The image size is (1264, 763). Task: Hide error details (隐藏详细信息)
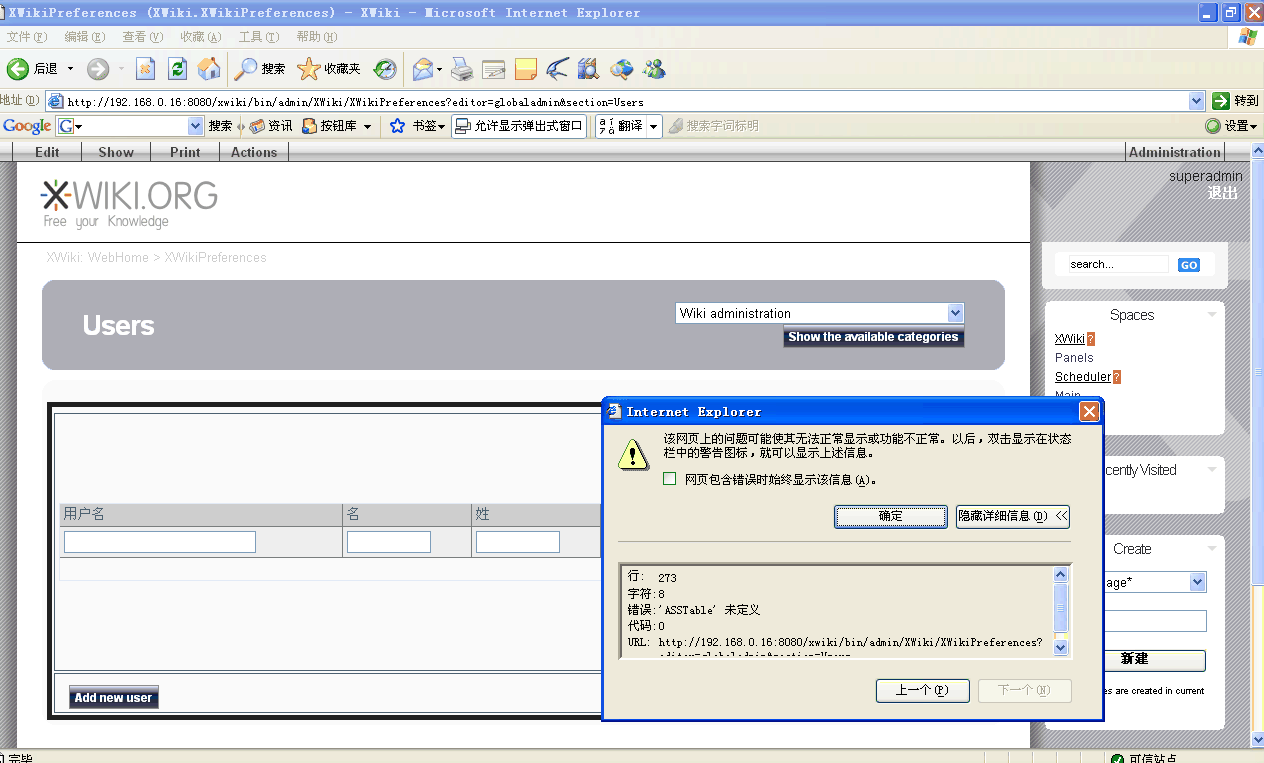point(1013,516)
